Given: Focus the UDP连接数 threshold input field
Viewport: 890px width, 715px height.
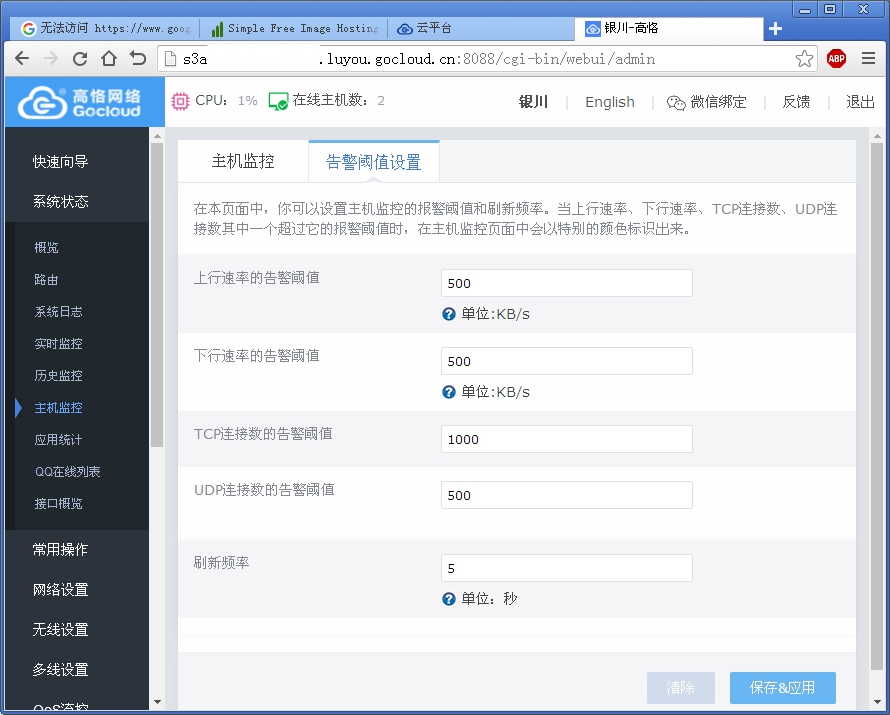Looking at the screenshot, I should click(566, 495).
